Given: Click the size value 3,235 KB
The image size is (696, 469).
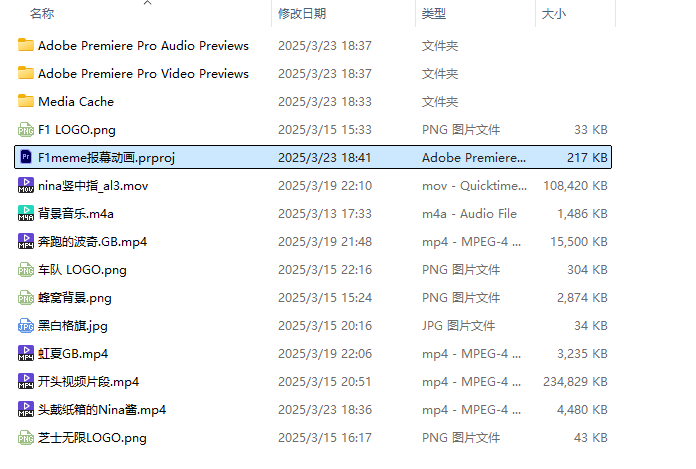Looking at the screenshot, I should tap(582, 354).
